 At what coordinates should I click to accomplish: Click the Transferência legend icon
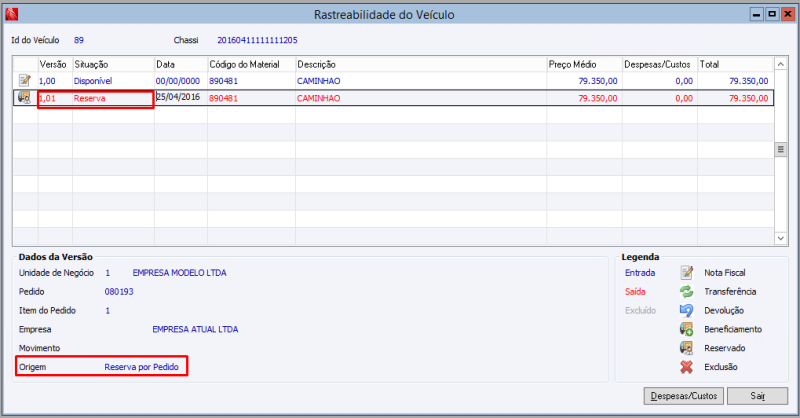click(x=687, y=291)
